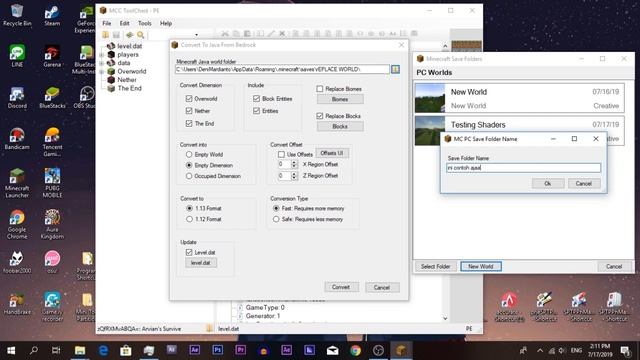Disable the Replace Blocks checkbox
Viewport: 640px width, 360px height.
pyautogui.click(x=320, y=116)
